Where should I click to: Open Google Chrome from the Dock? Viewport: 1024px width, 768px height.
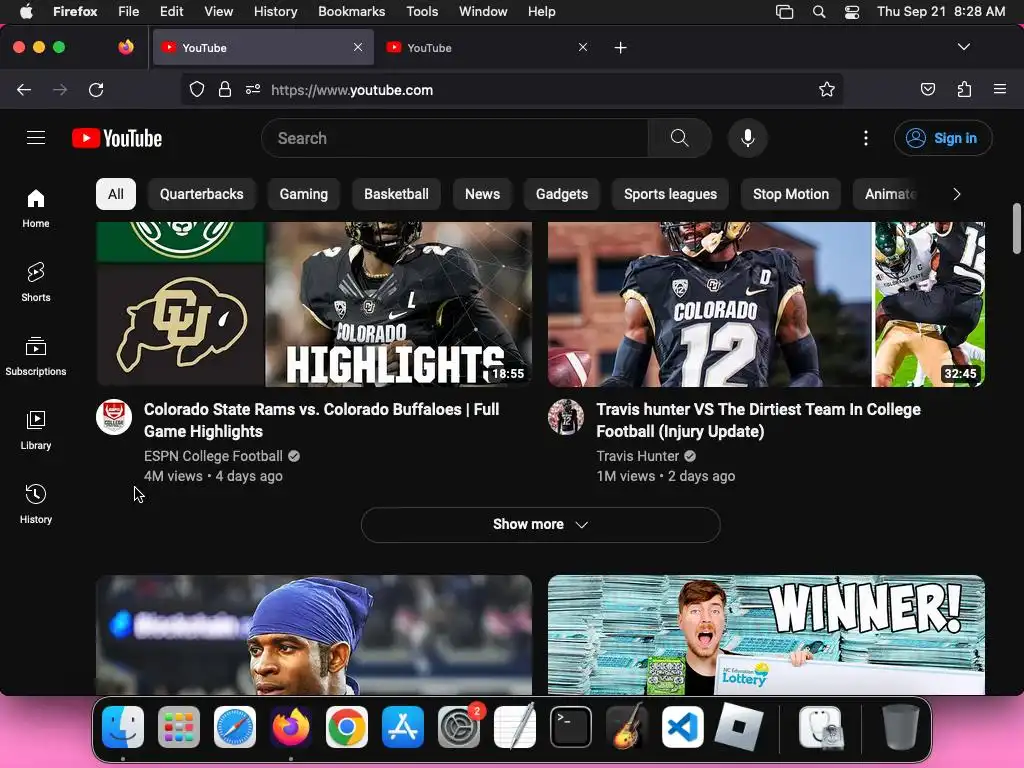pos(347,727)
